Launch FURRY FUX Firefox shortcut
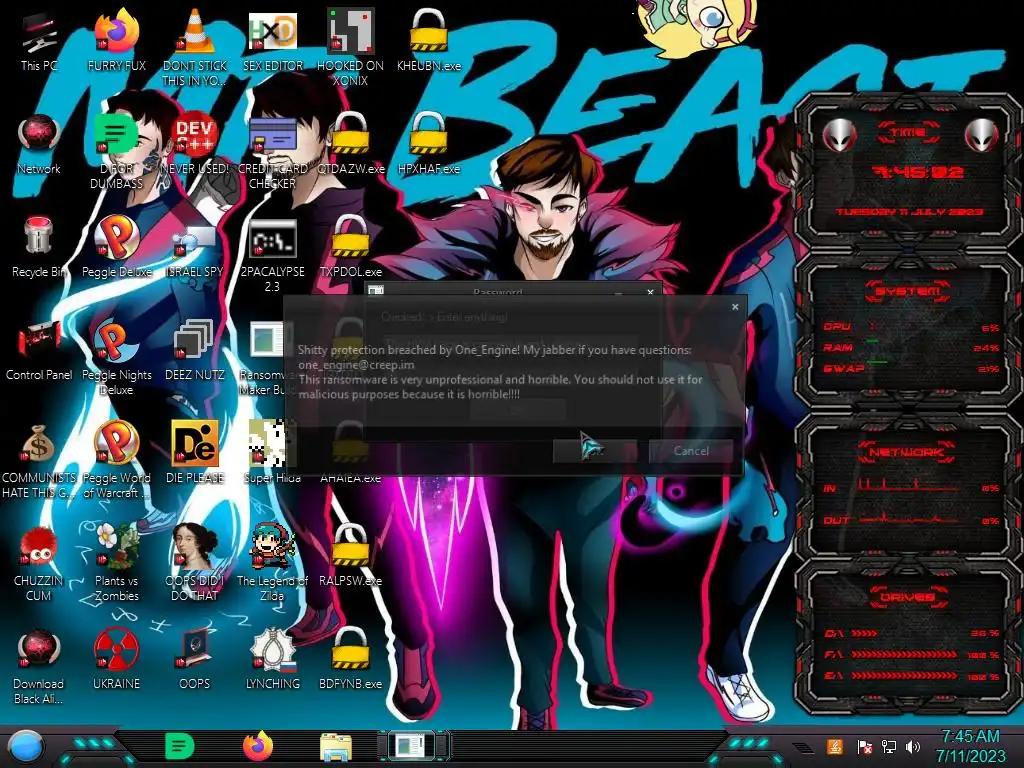The image size is (1024, 768). (x=116, y=40)
